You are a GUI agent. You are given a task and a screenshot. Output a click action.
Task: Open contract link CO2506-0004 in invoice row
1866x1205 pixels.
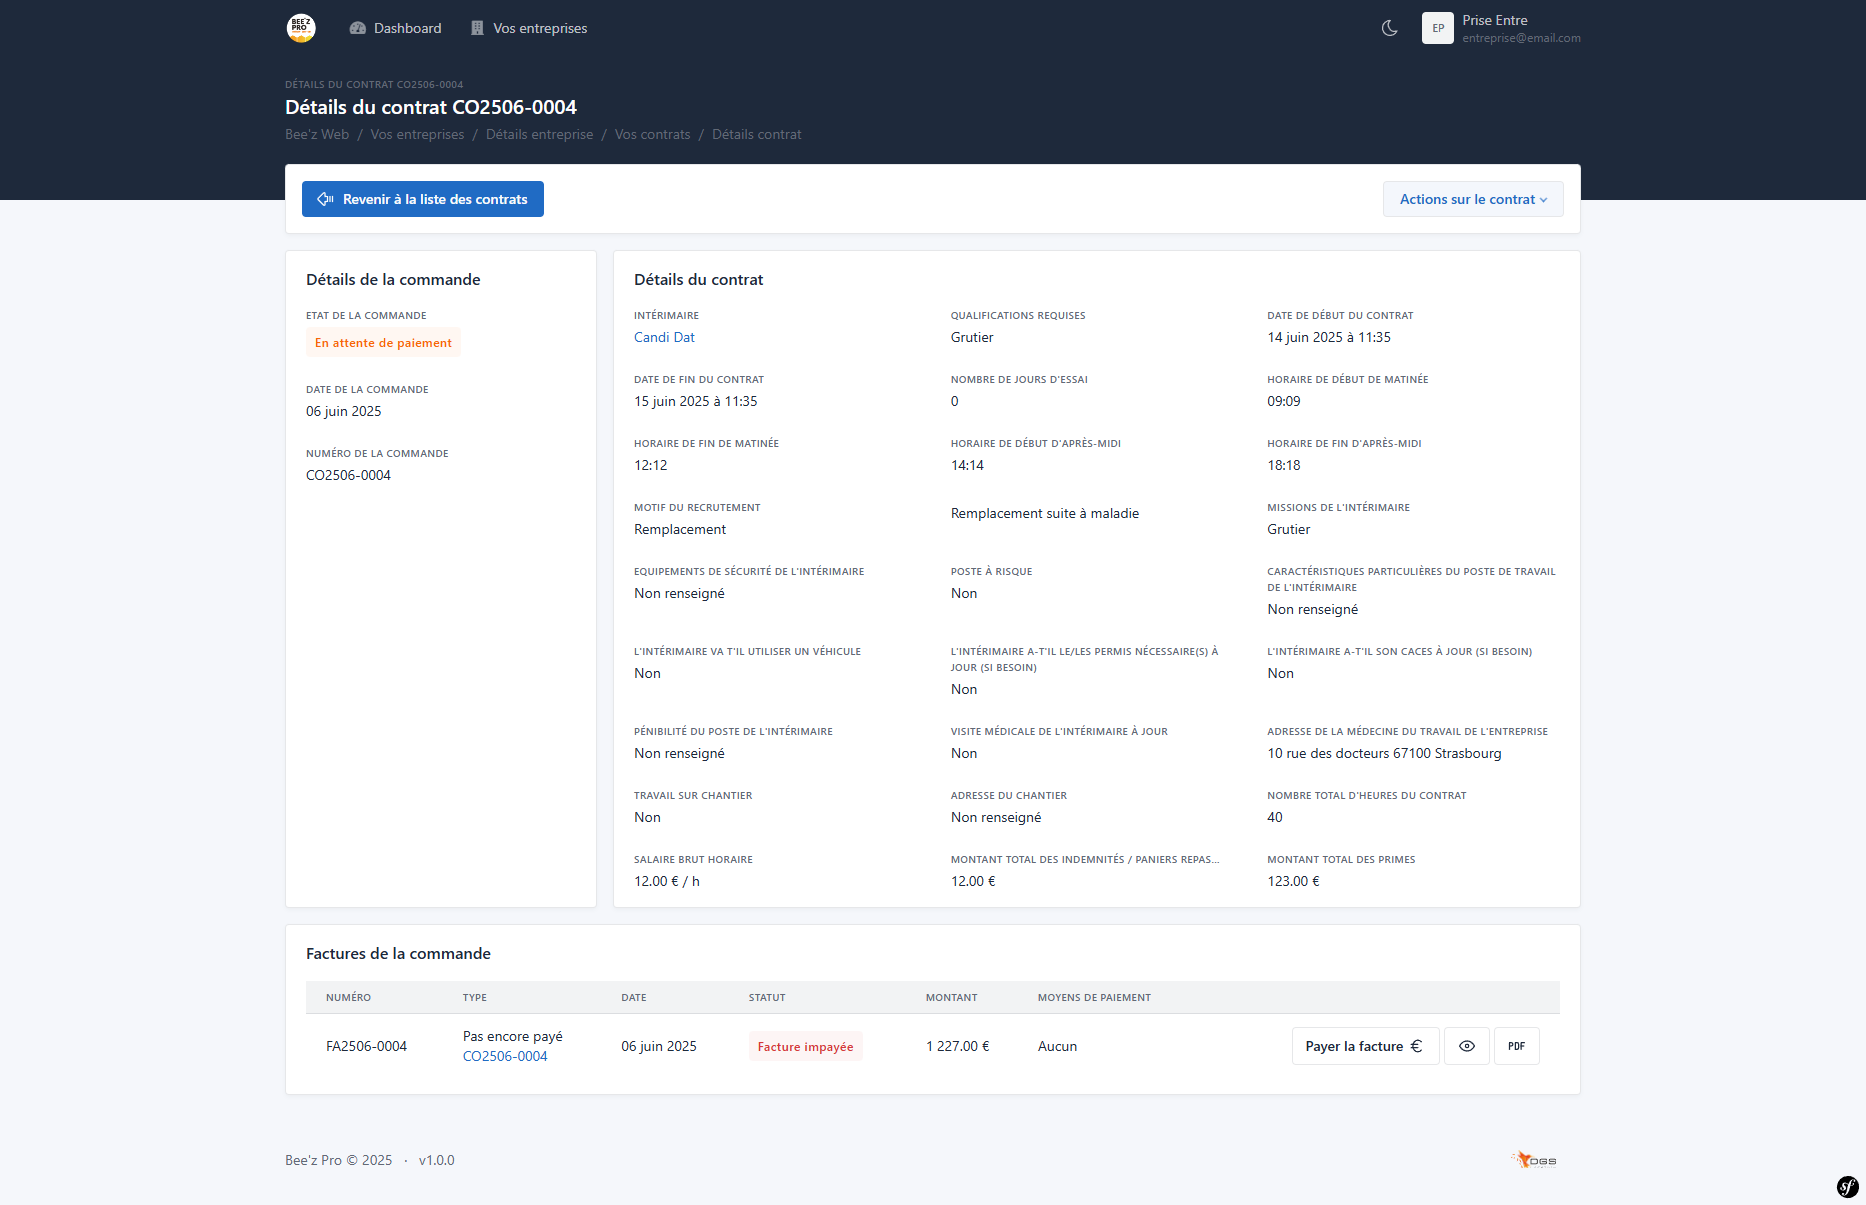click(x=505, y=1056)
